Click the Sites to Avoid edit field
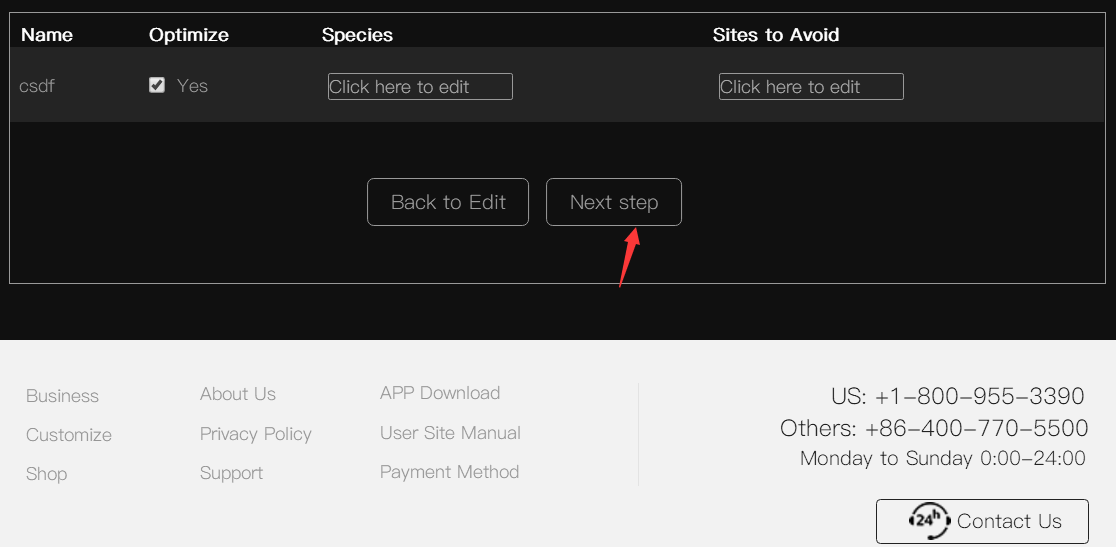1116x547 pixels. (x=811, y=87)
